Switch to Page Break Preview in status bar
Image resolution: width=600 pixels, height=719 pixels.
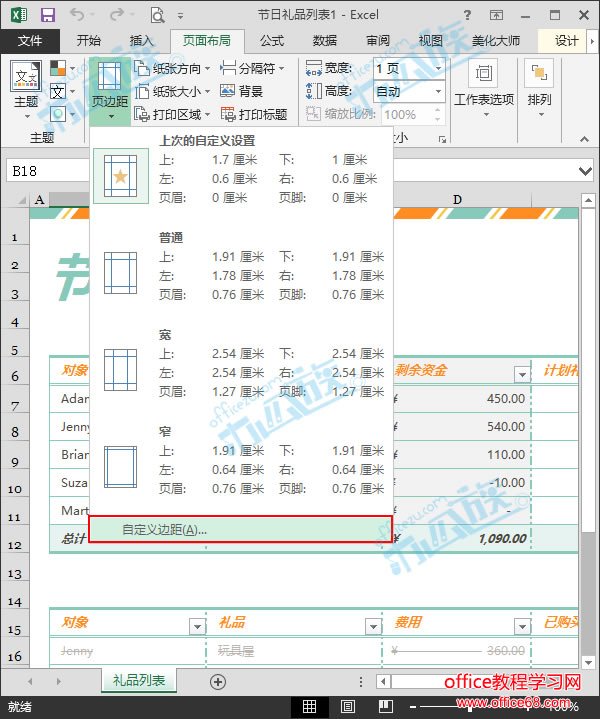click(385, 707)
